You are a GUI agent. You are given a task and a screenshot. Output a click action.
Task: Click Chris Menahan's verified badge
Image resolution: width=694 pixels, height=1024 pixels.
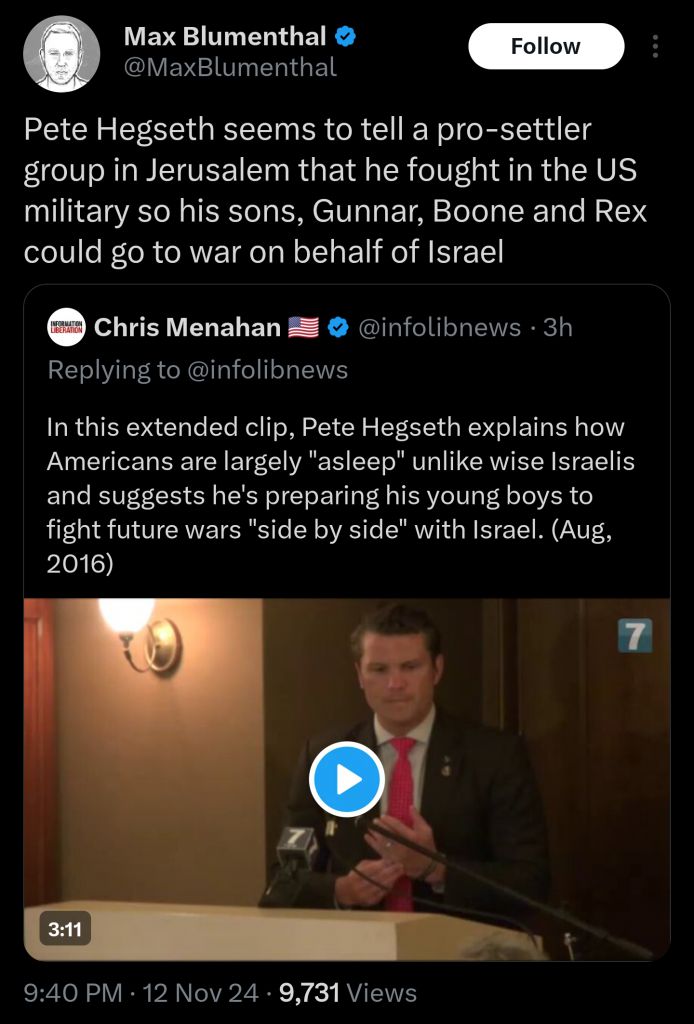tap(339, 327)
